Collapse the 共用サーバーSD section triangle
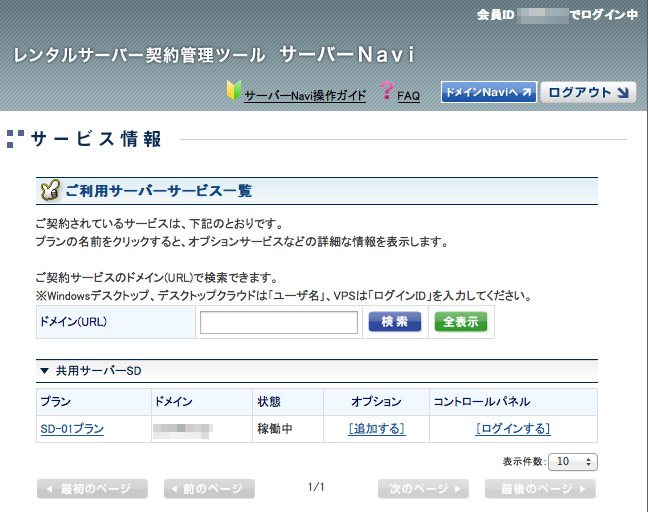Image resolution: width=648 pixels, height=512 pixels. (x=44, y=371)
